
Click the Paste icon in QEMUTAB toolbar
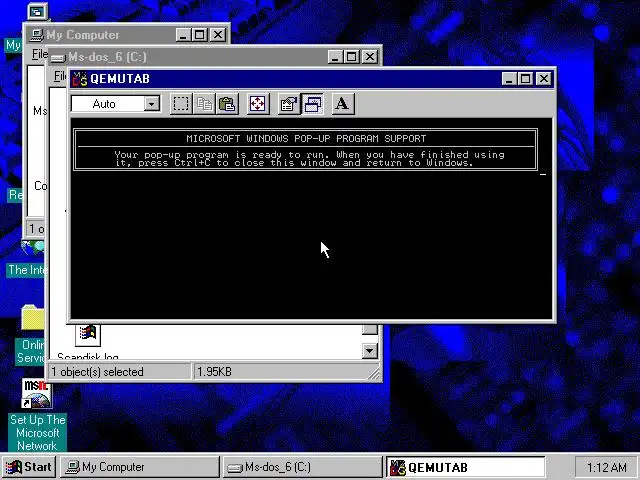coord(227,104)
